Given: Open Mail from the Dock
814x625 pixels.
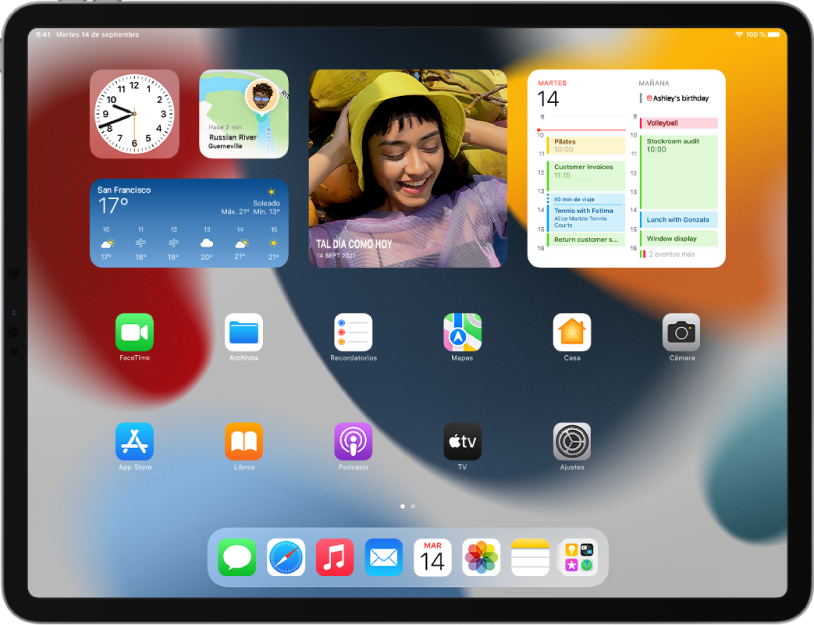Looking at the screenshot, I should 383,558.
